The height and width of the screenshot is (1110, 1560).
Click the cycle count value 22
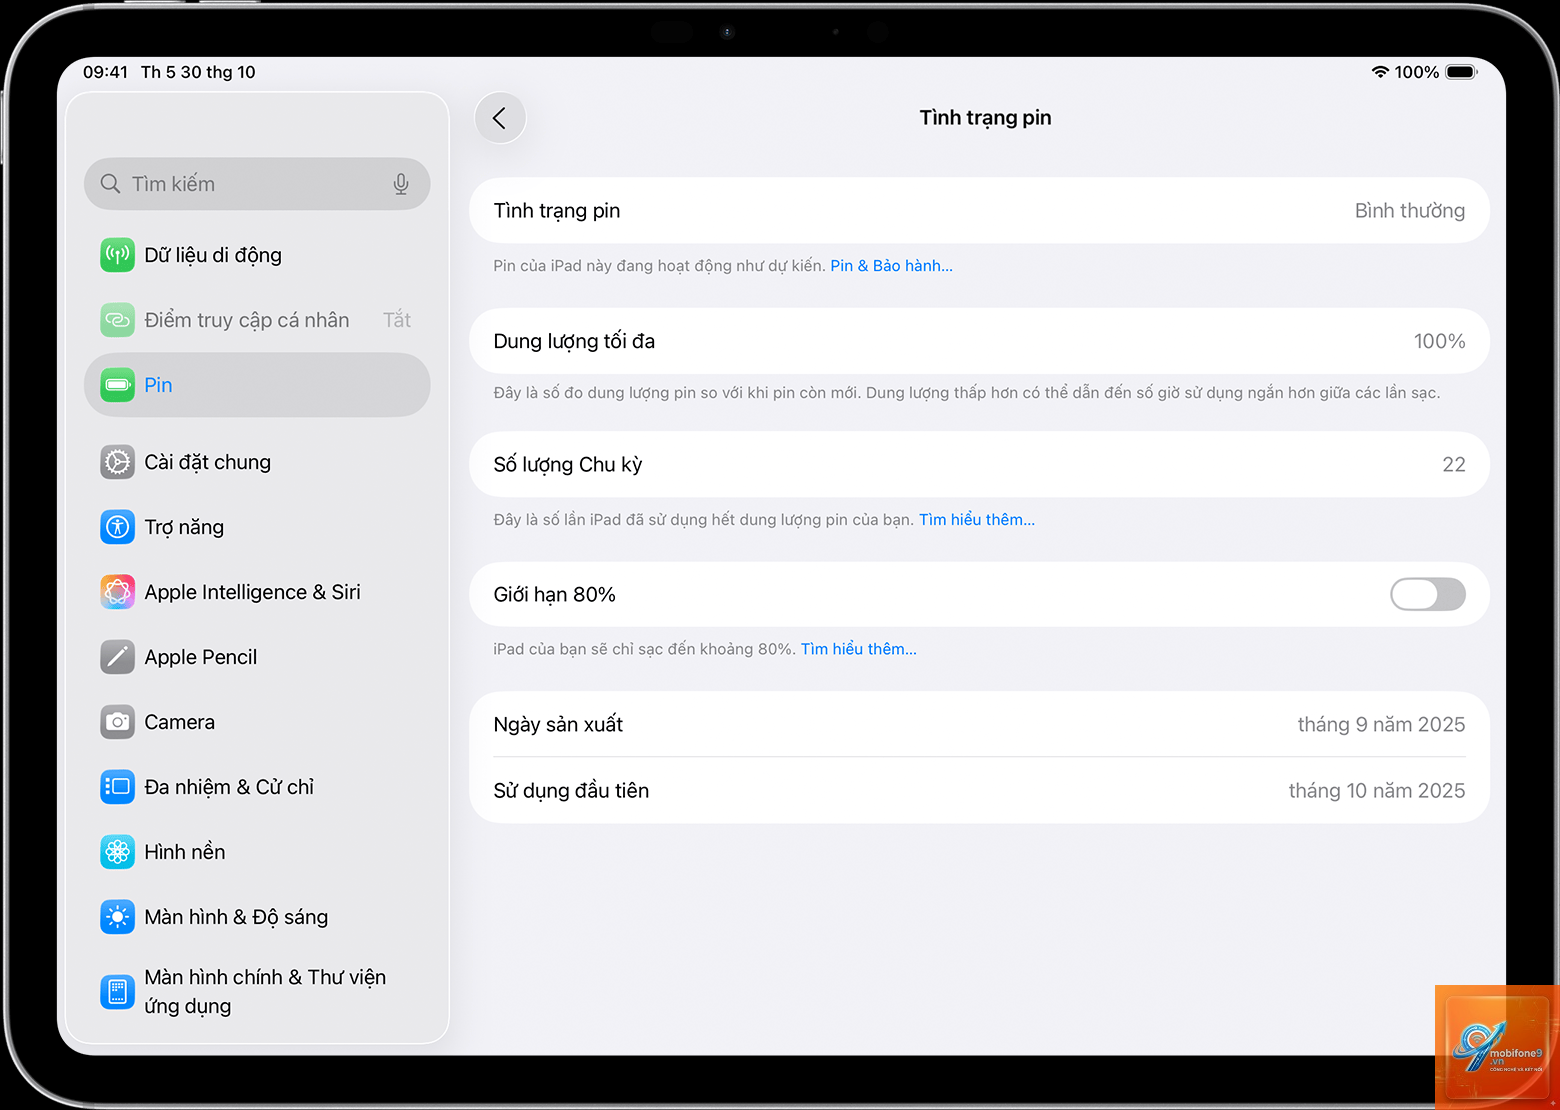(x=1454, y=464)
